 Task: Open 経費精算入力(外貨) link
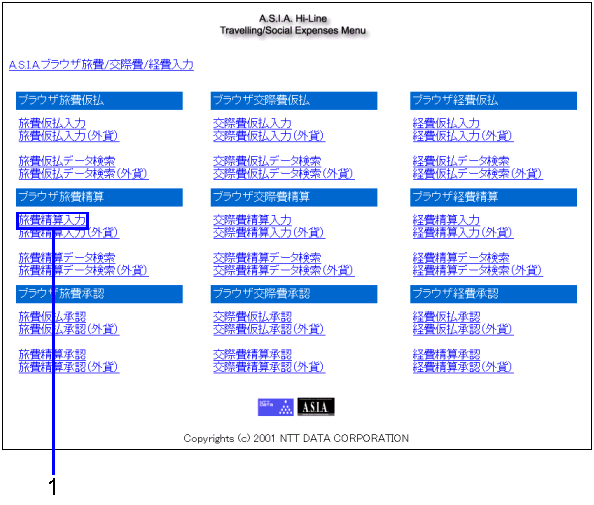463,233
